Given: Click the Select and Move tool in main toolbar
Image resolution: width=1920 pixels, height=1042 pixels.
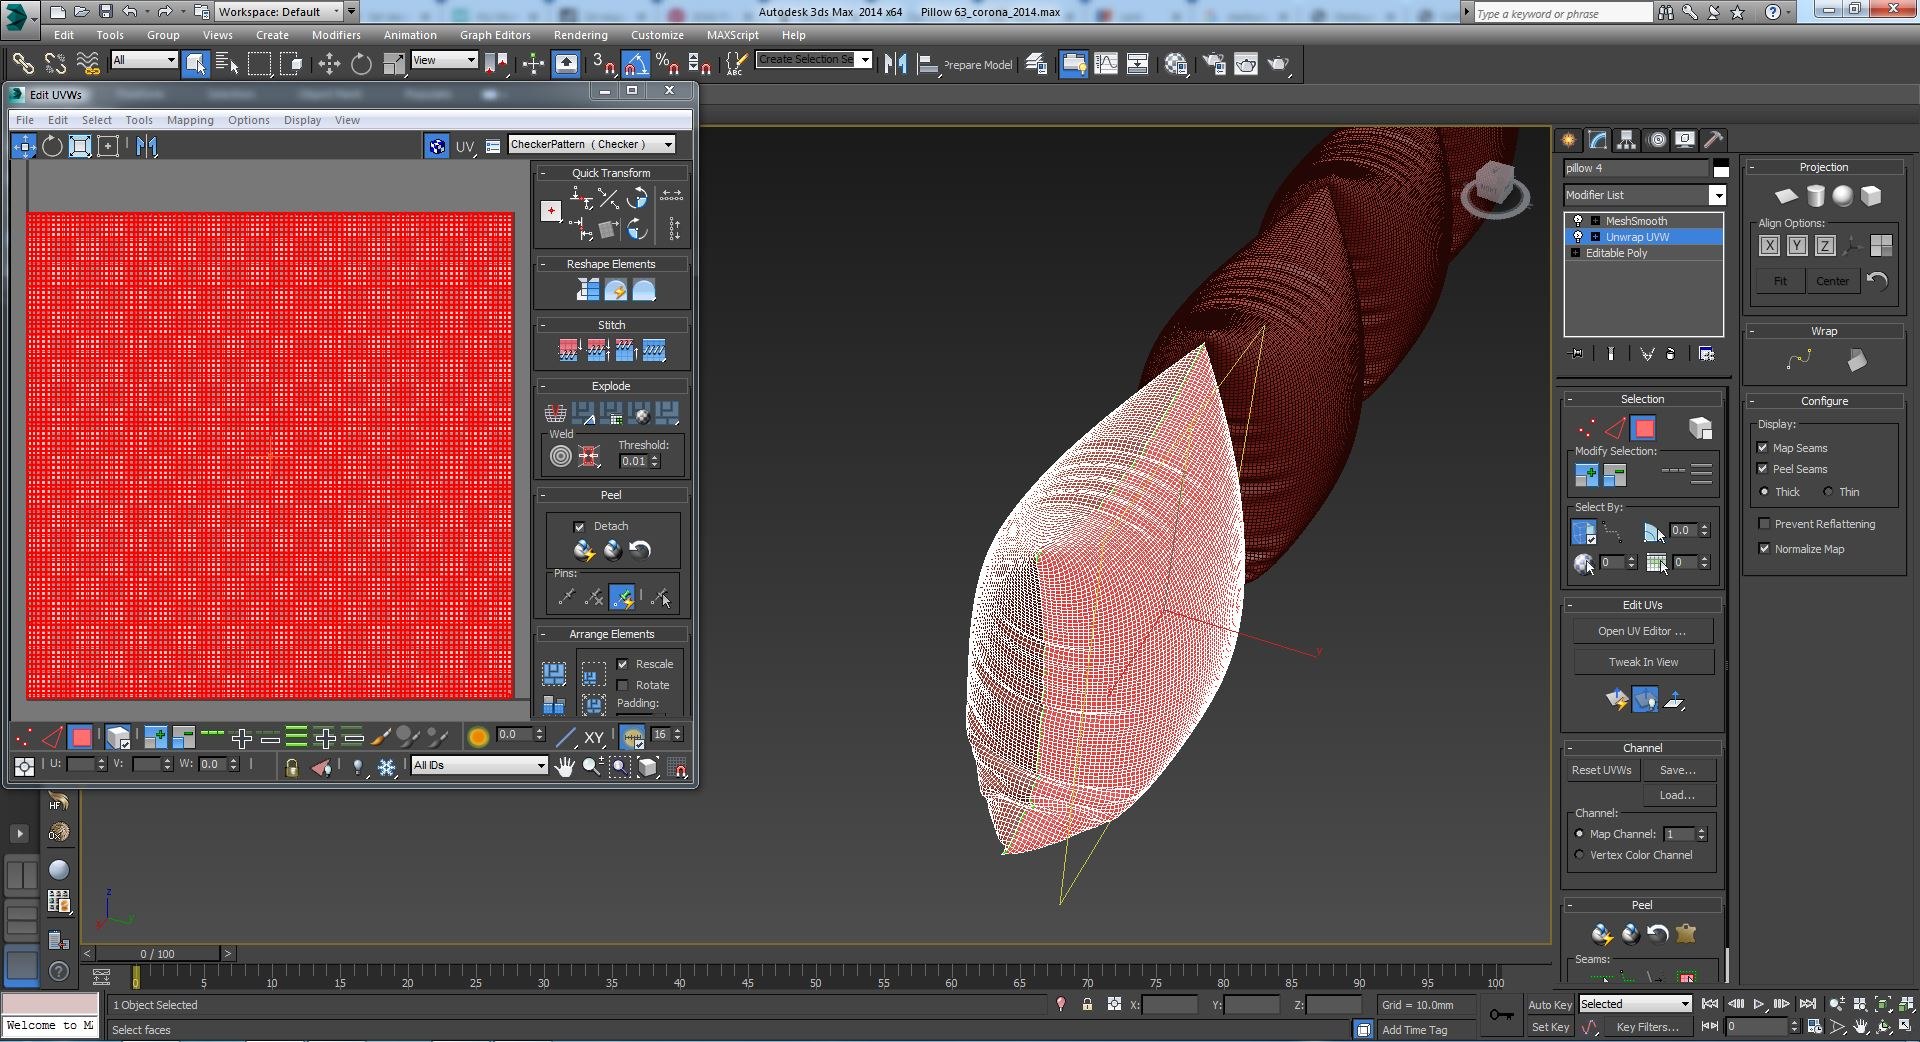Looking at the screenshot, I should (x=329, y=64).
